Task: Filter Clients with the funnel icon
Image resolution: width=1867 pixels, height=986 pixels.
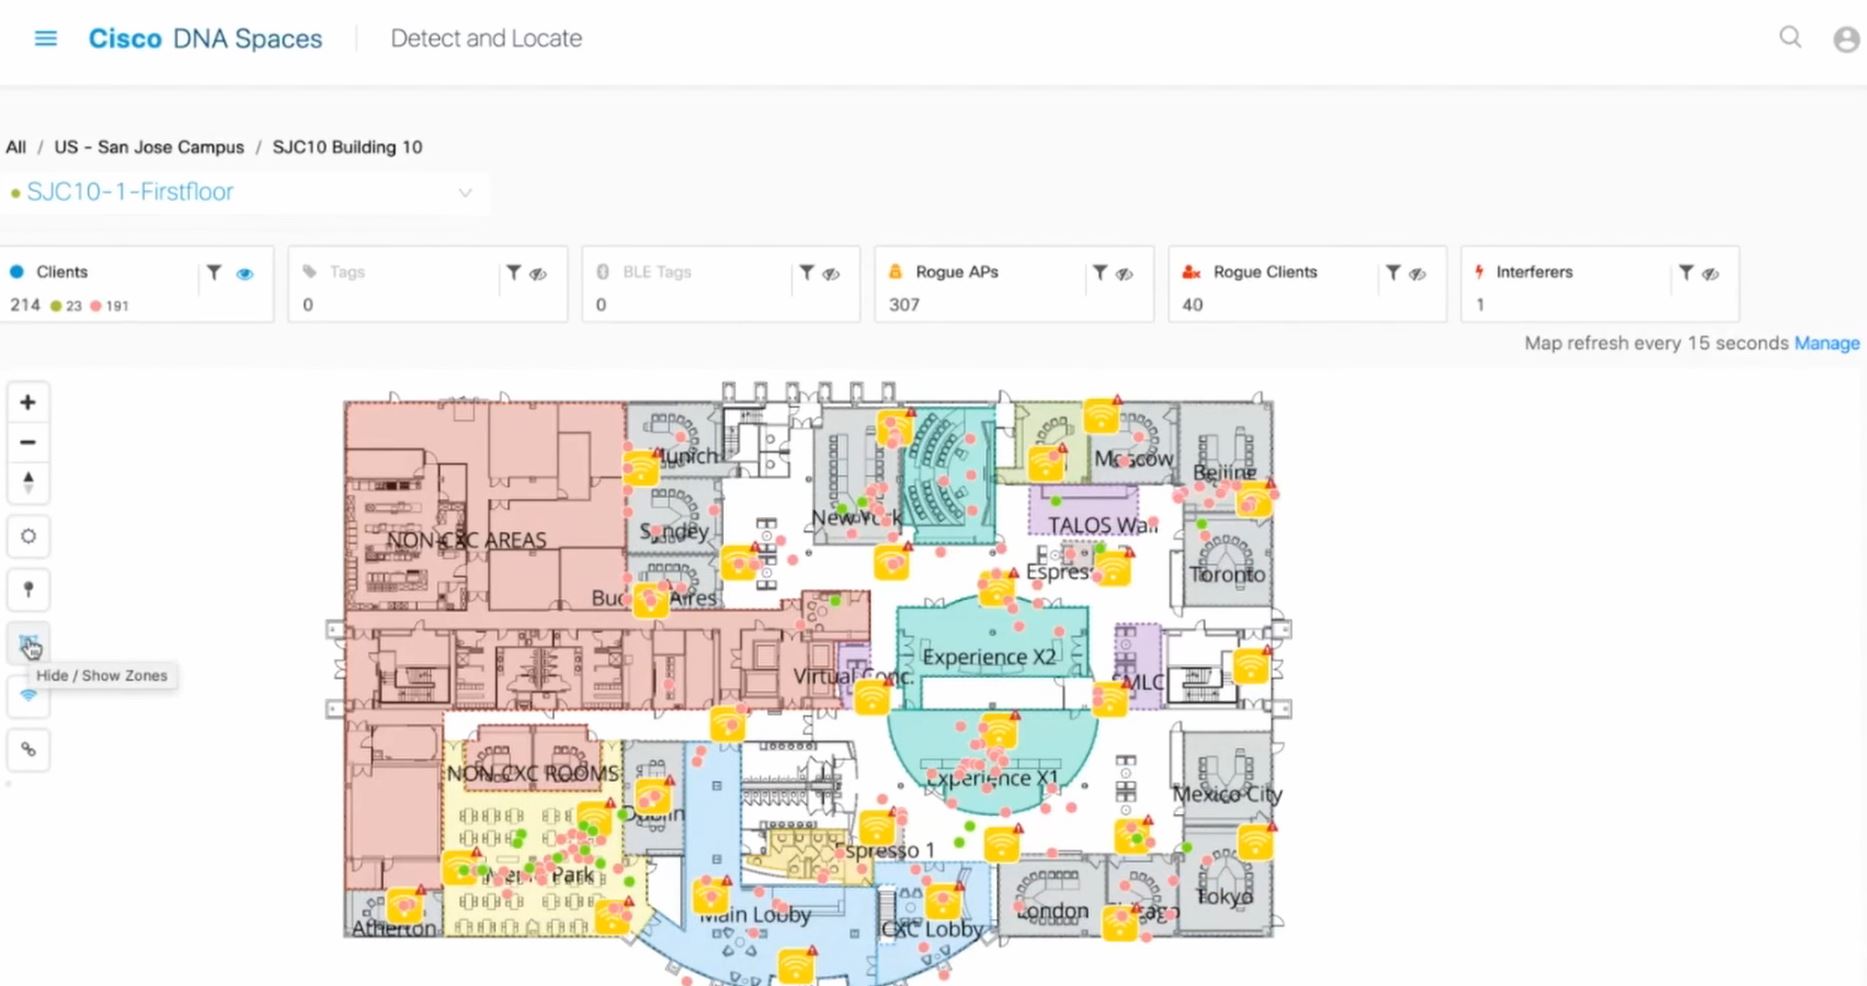Action: click(214, 272)
